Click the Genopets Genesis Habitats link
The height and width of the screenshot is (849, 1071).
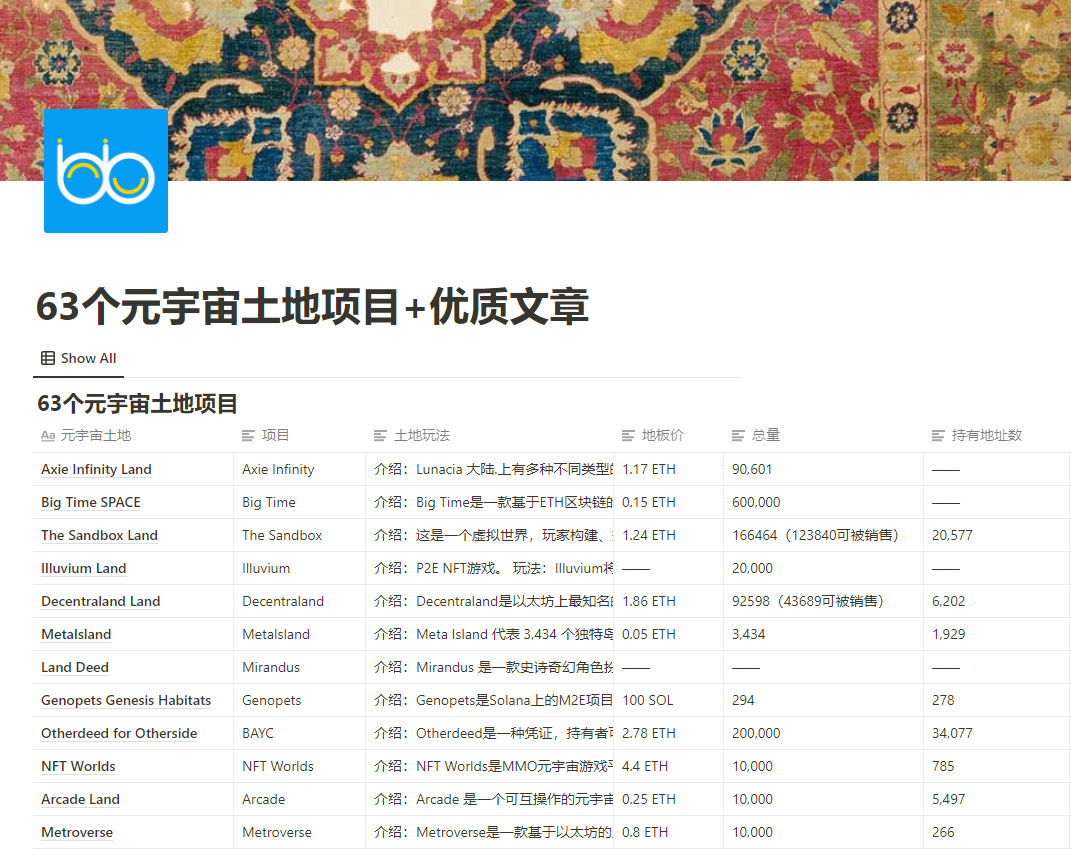[126, 700]
